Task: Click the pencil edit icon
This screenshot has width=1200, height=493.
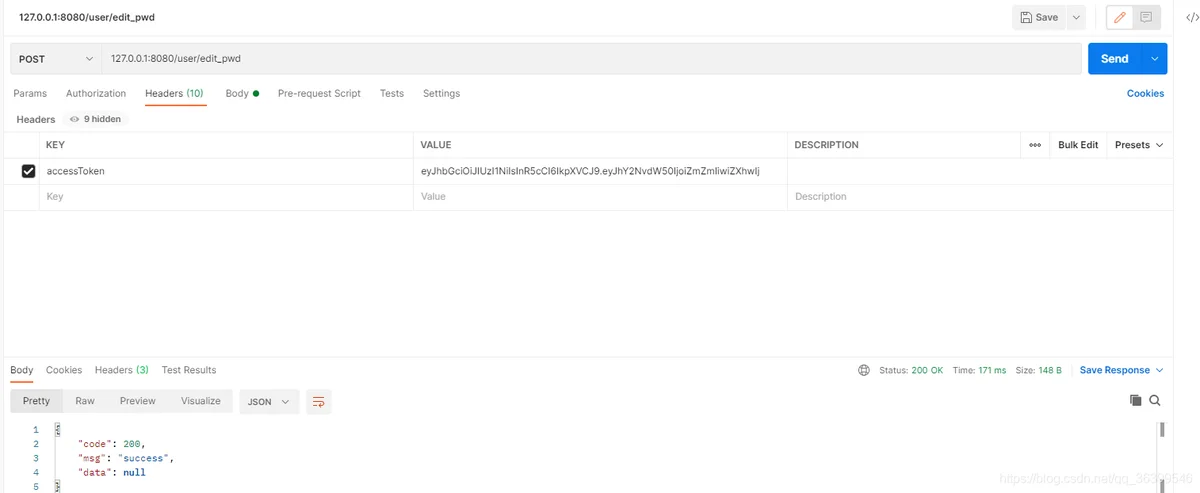Action: (1119, 17)
